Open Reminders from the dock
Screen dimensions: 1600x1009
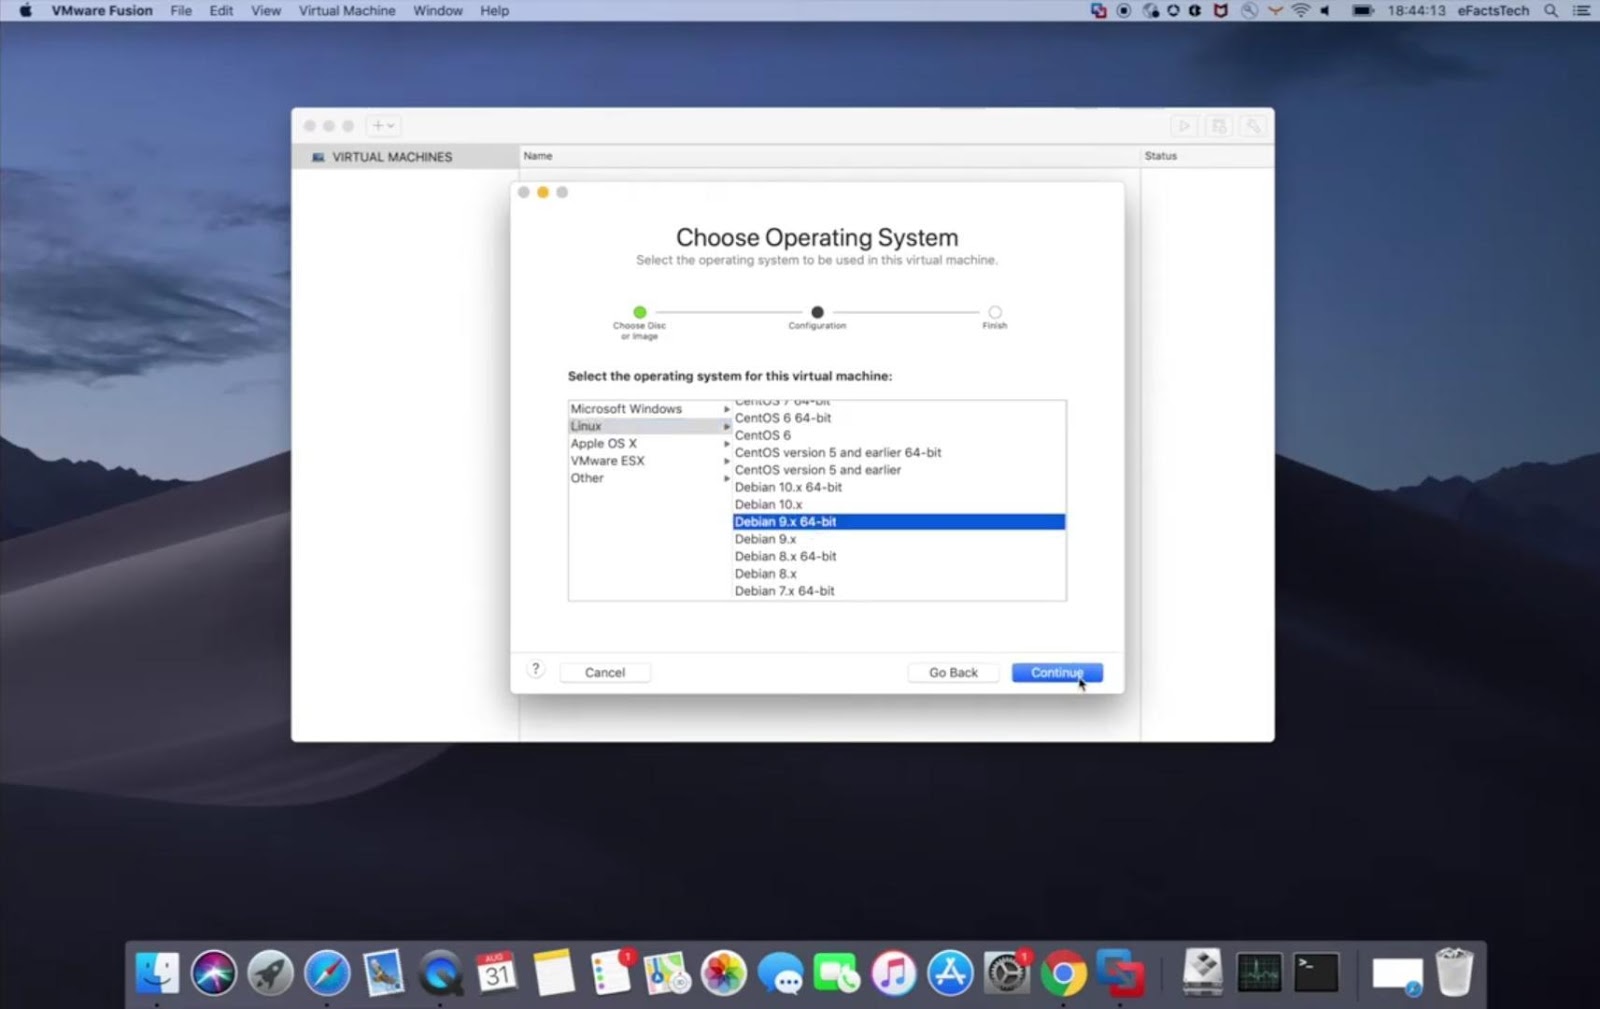(x=610, y=972)
